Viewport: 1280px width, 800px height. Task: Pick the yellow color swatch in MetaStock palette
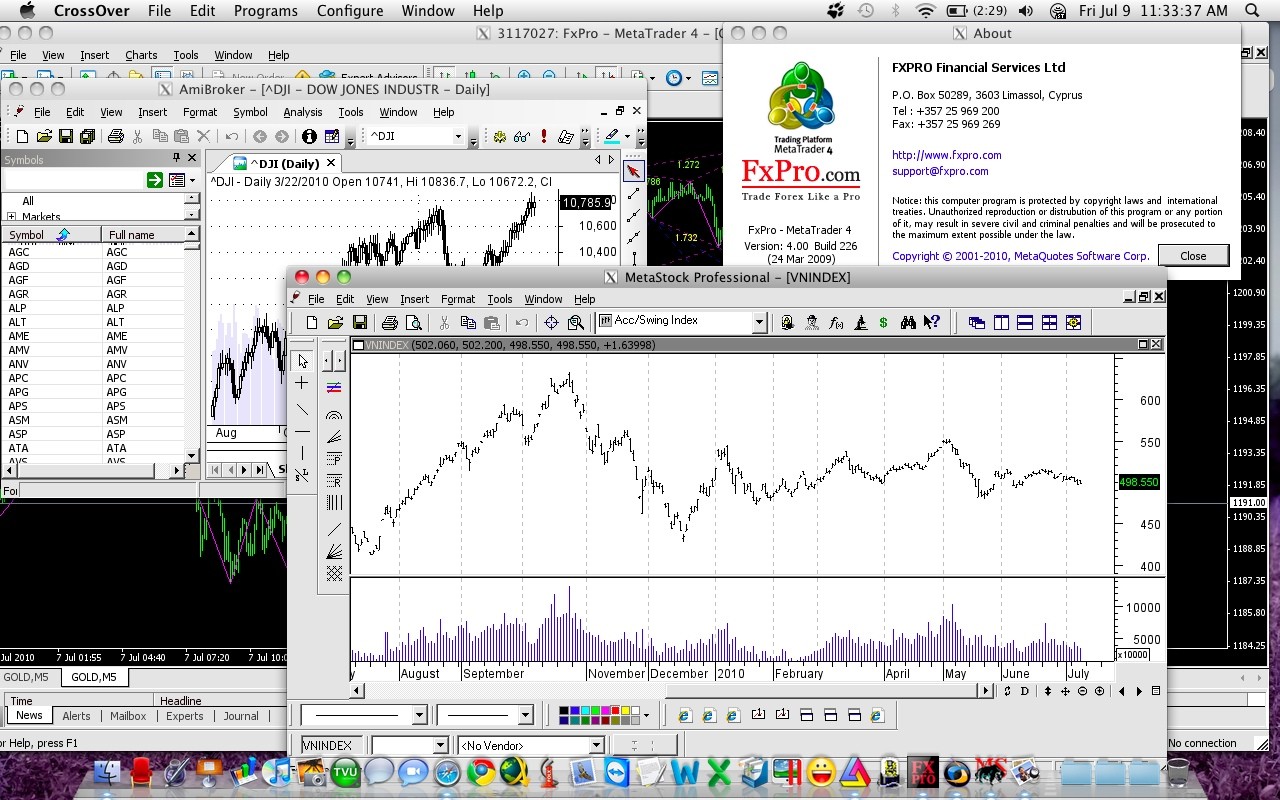625,710
